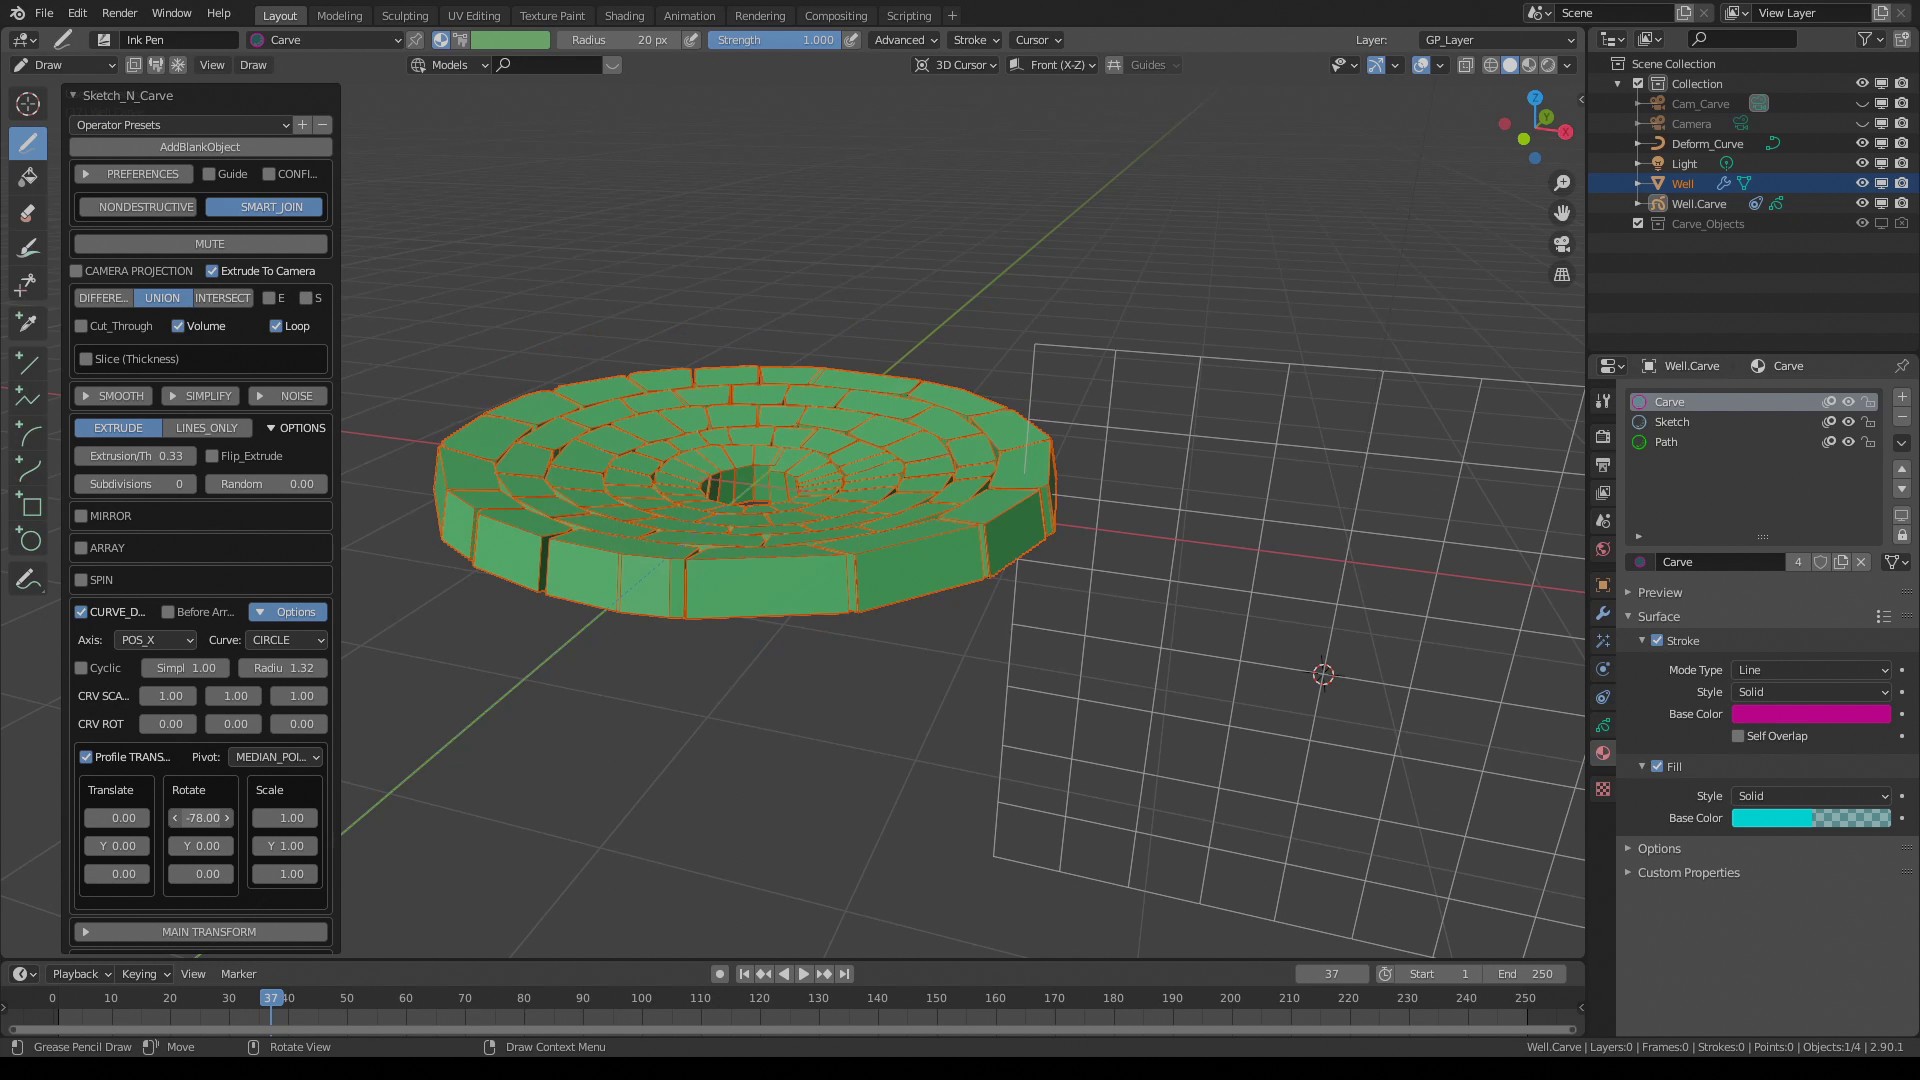Click the Play animation button

click(803, 974)
